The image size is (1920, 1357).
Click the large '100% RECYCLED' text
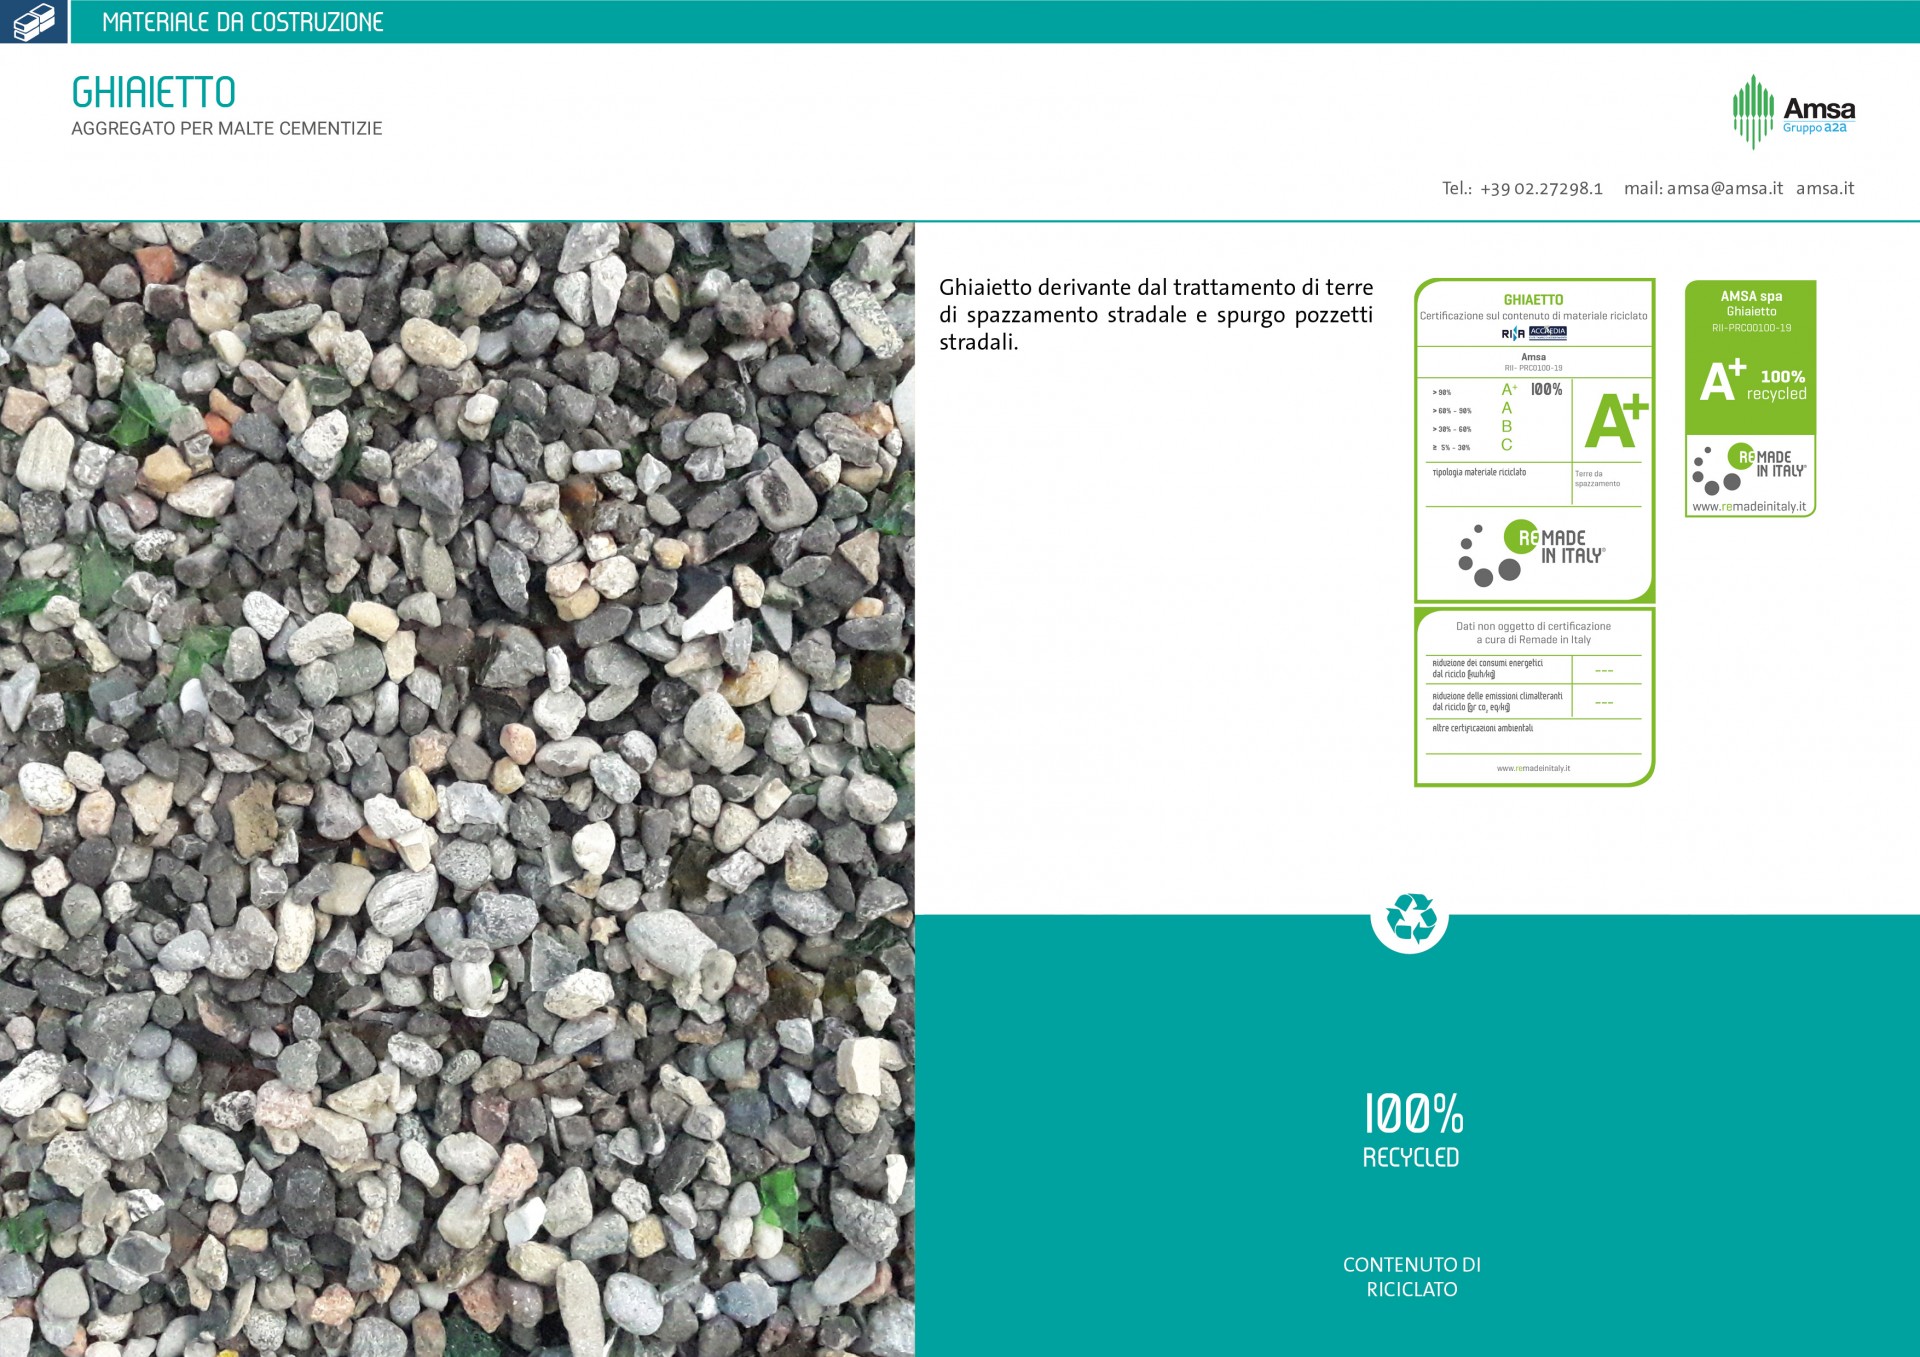click(1412, 1130)
